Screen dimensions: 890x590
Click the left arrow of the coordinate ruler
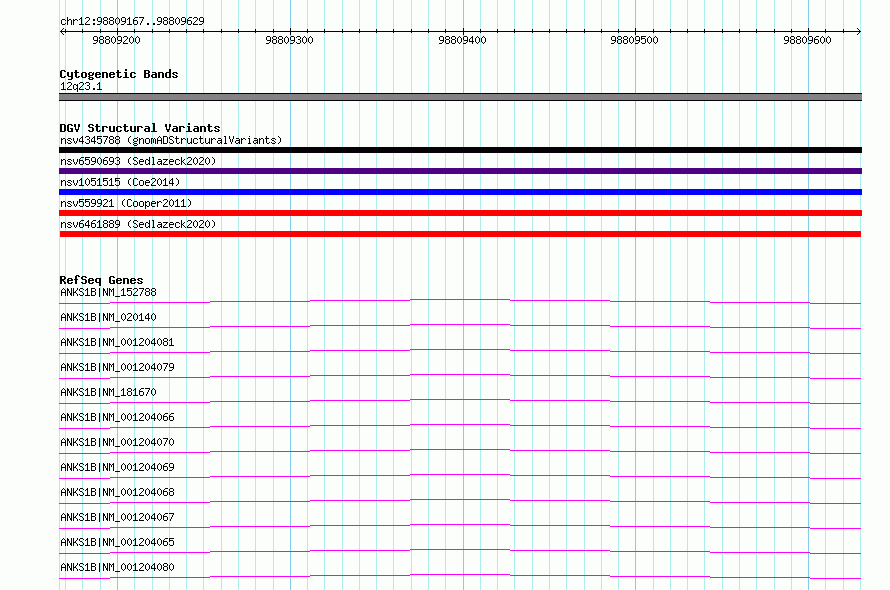(62, 31)
